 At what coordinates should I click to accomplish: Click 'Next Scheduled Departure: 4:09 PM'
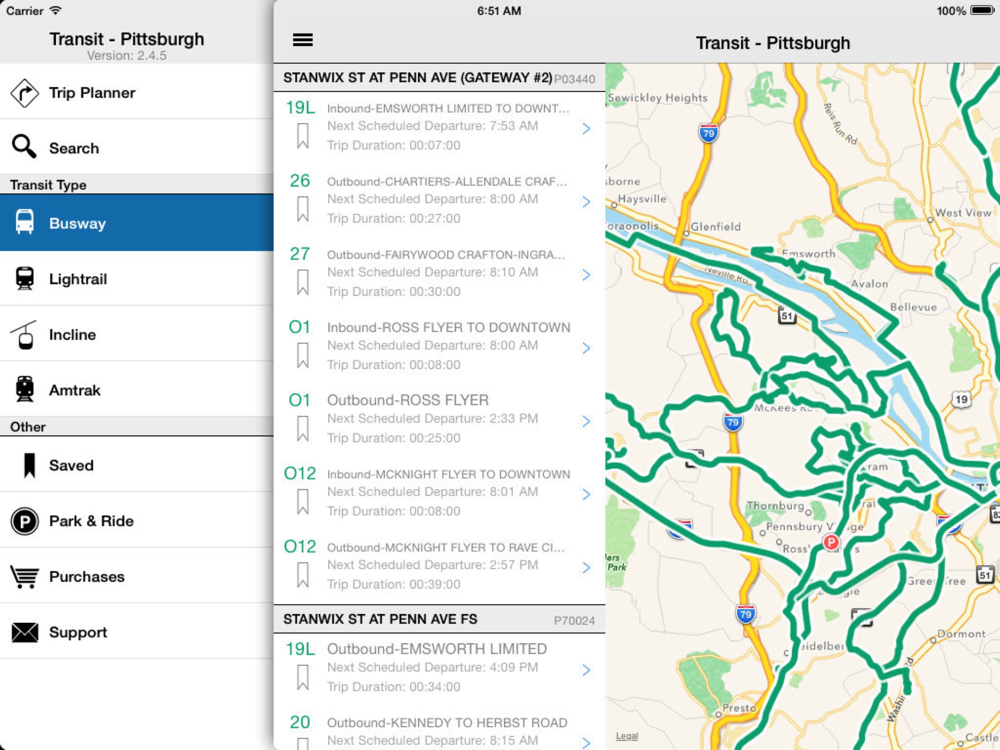[432, 667]
